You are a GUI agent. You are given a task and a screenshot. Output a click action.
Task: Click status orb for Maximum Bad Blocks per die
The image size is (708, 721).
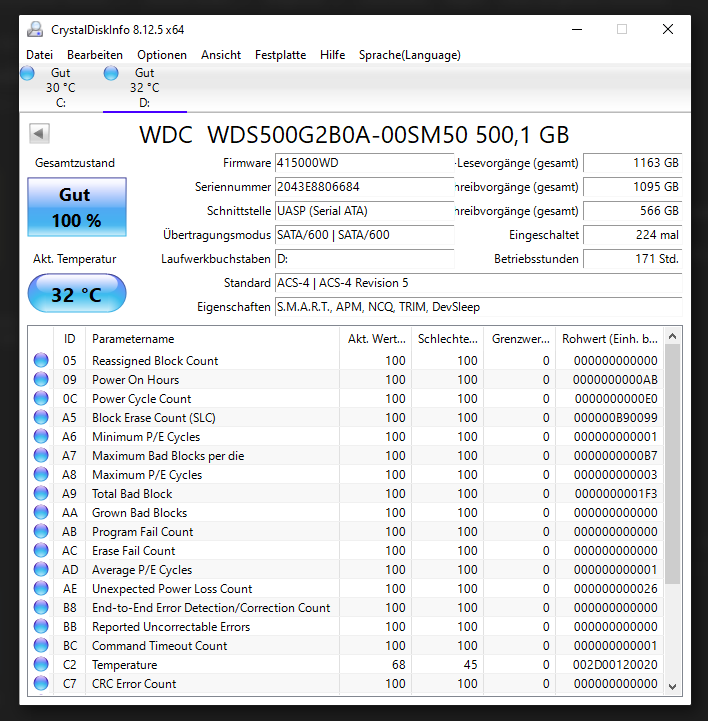[x=41, y=455]
